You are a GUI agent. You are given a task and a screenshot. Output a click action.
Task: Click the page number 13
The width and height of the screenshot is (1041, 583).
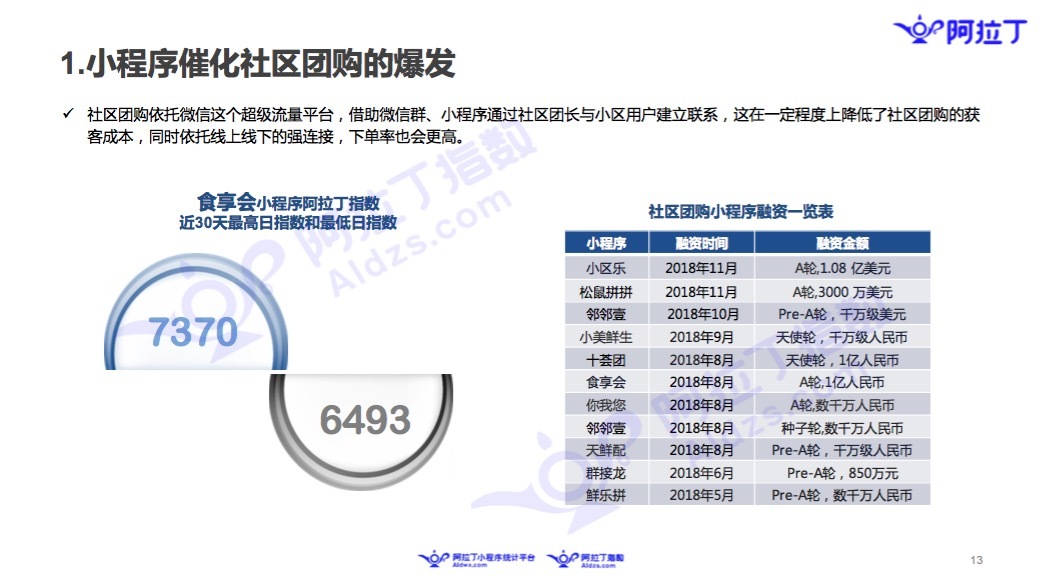976,560
